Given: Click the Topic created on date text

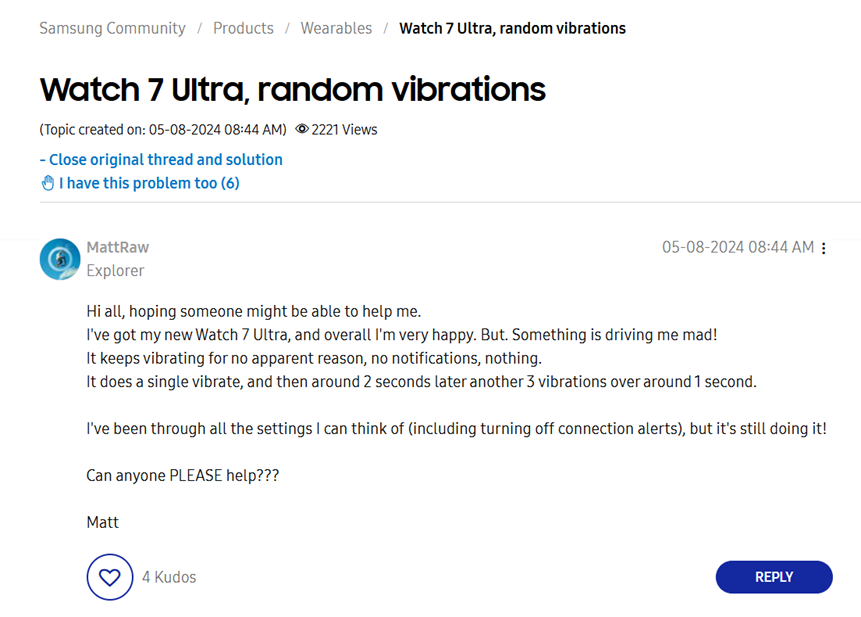Looking at the screenshot, I should [x=163, y=129].
